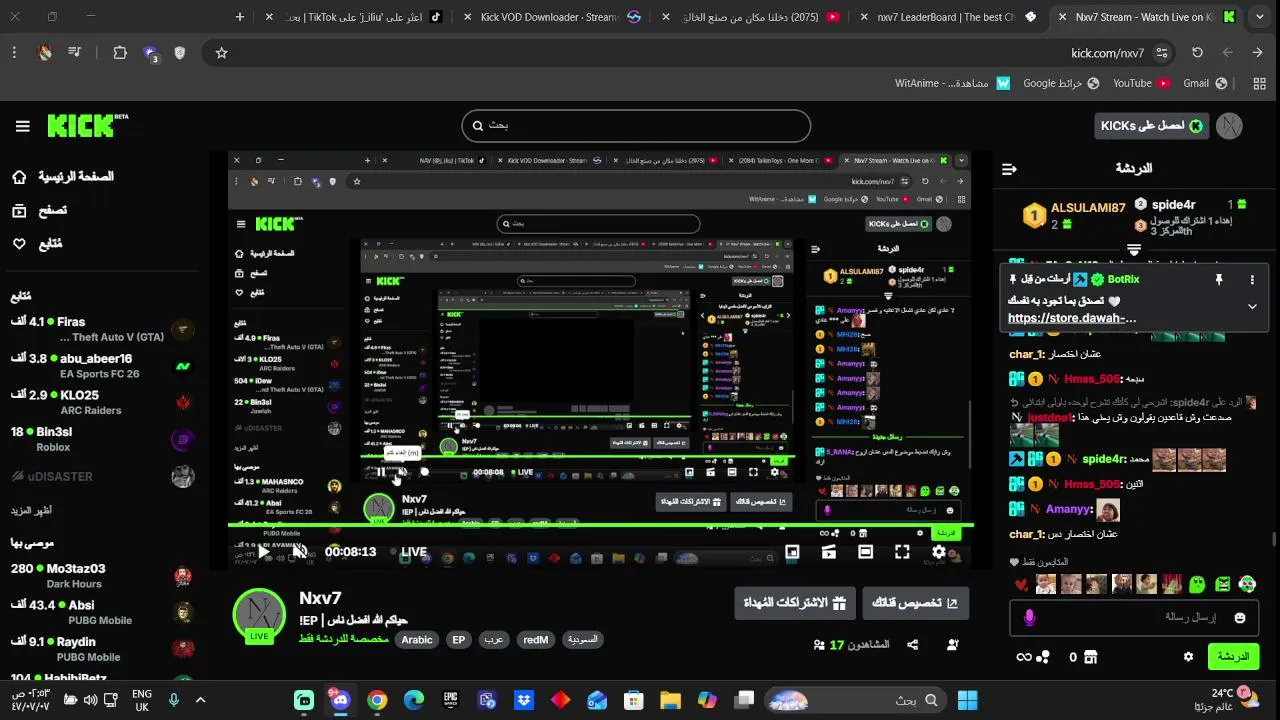Open the store.dawah link in the pinned message
The image size is (1280, 720).
(x=1072, y=318)
